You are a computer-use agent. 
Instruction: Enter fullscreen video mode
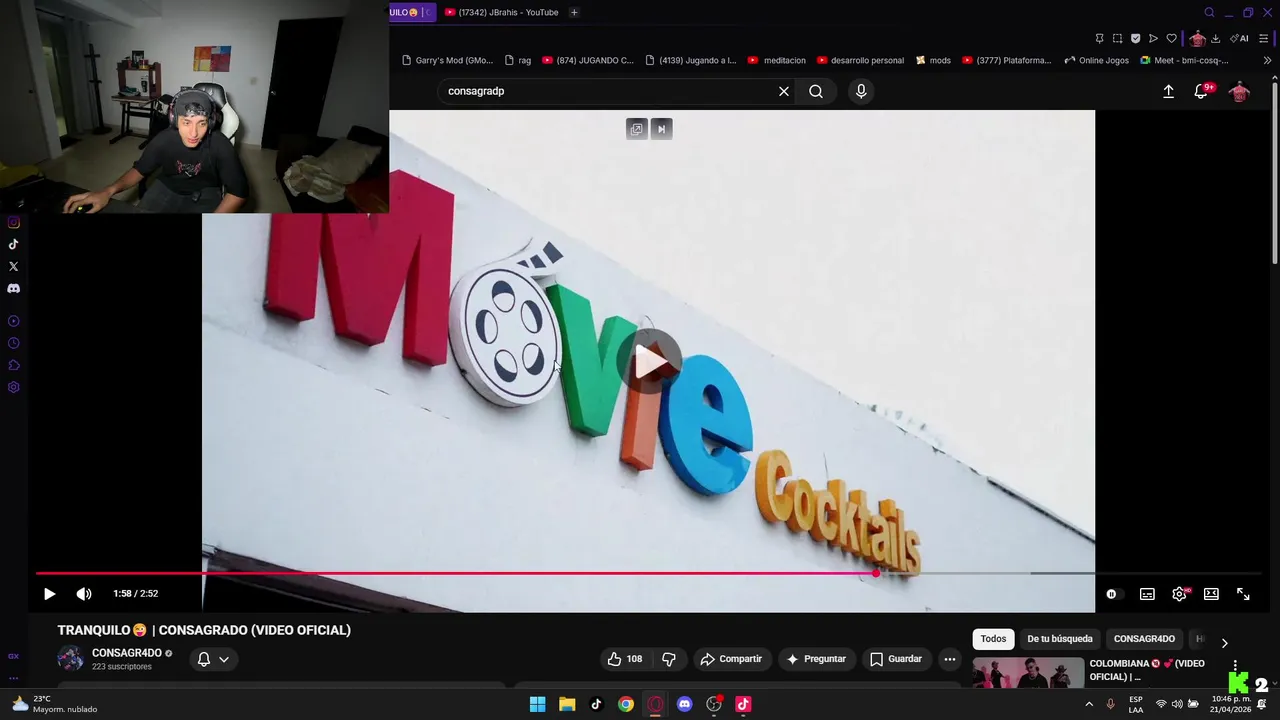pos(1243,594)
